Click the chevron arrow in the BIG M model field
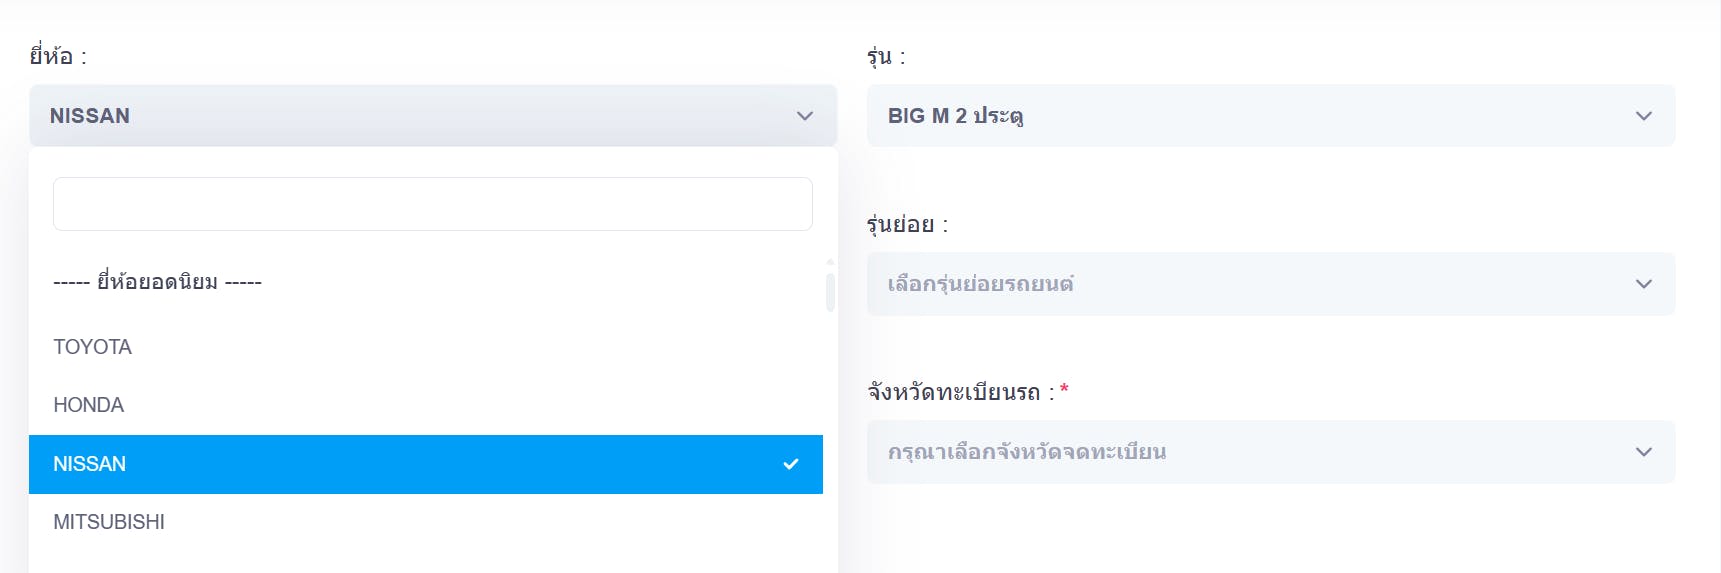 pyautogui.click(x=1643, y=116)
